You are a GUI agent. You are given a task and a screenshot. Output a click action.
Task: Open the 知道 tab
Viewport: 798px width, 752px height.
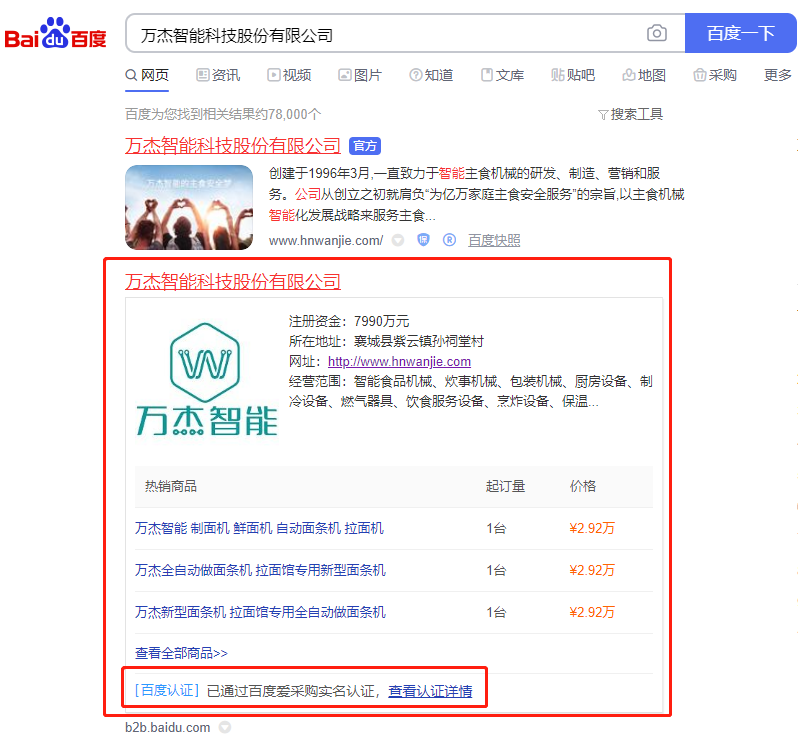coord(431,75)
